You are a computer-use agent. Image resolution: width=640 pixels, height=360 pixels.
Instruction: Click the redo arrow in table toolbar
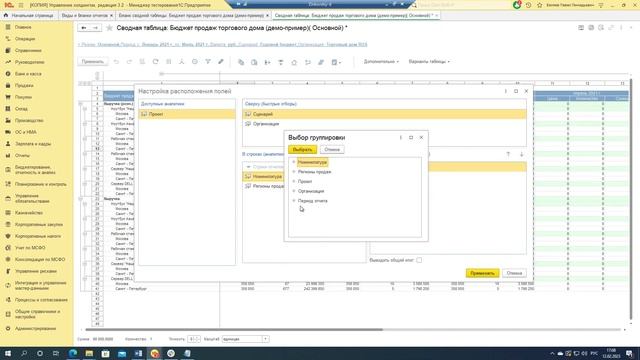[x=129, y=62]
